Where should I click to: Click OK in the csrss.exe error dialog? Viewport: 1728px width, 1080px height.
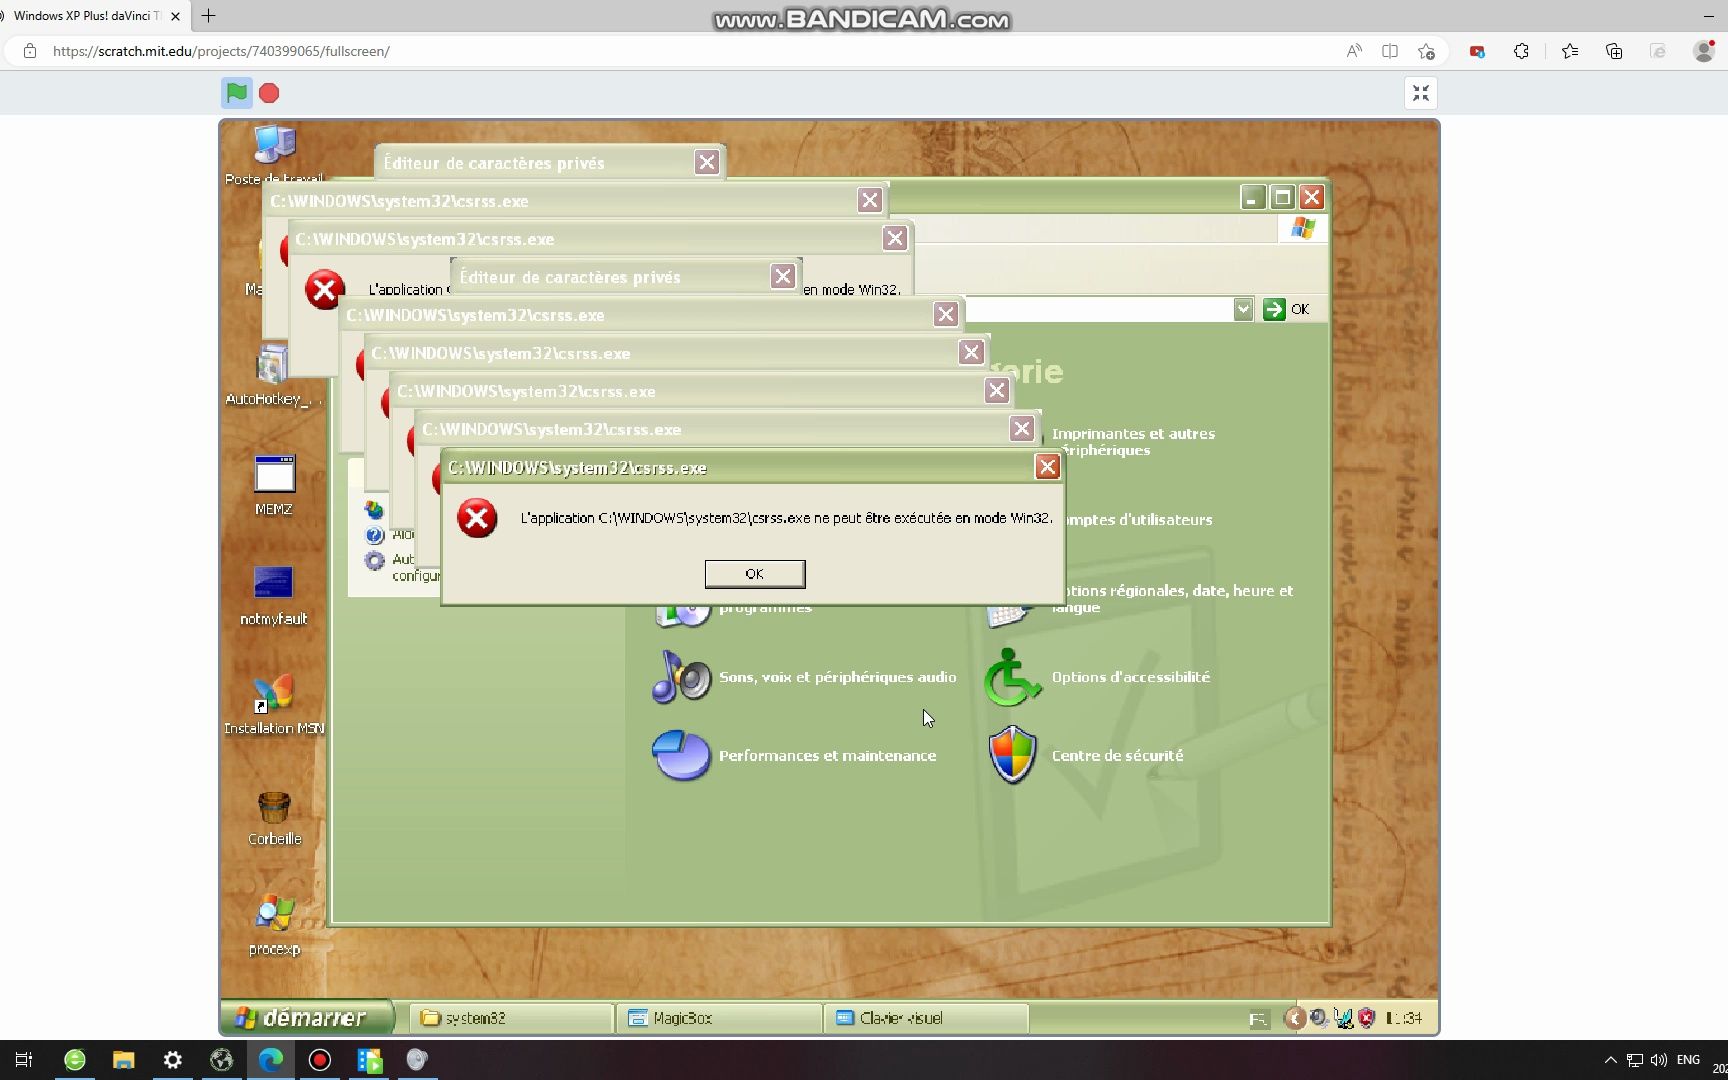tap(755, 574)
